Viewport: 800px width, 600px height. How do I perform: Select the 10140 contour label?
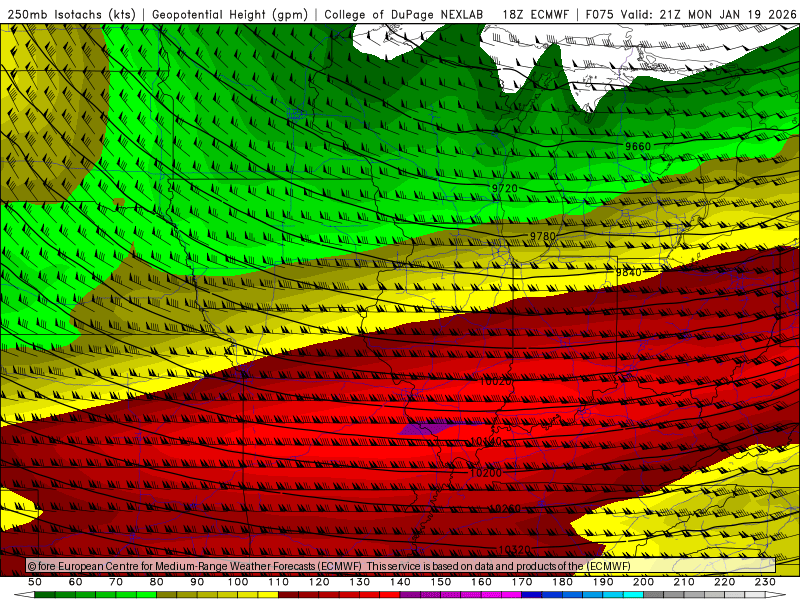[486, 441]
